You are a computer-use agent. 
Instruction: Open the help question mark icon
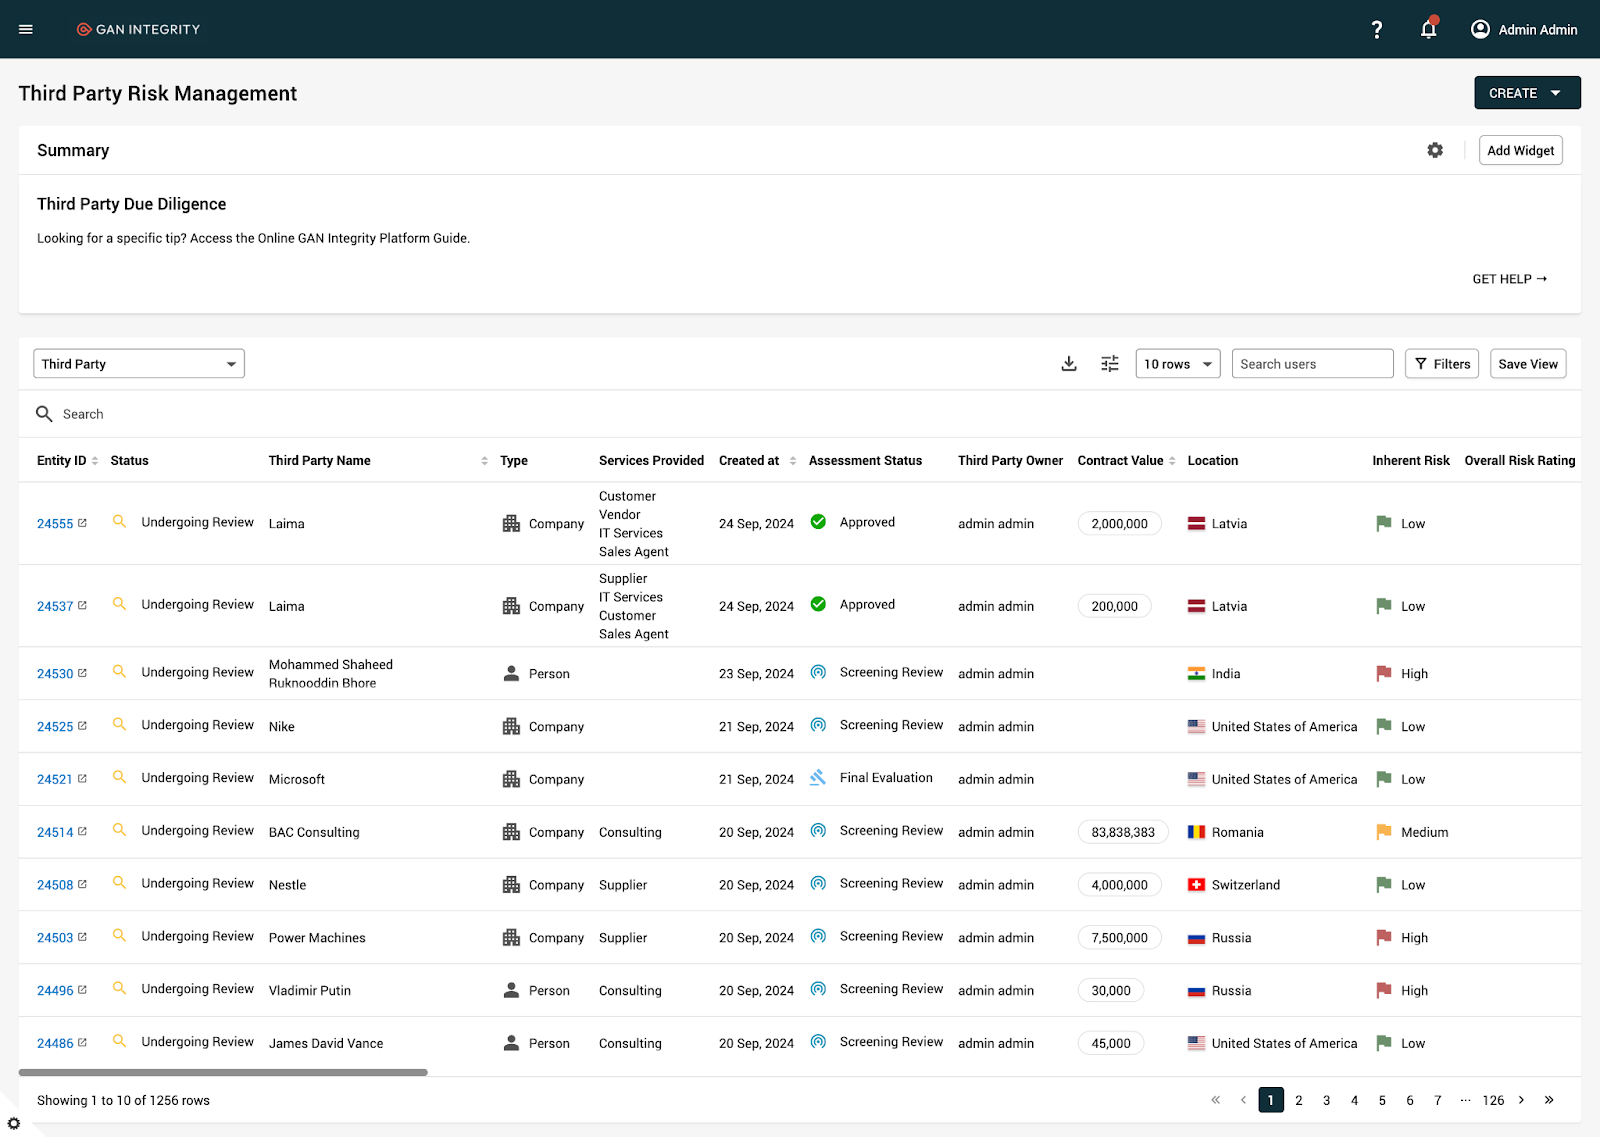1377,29
